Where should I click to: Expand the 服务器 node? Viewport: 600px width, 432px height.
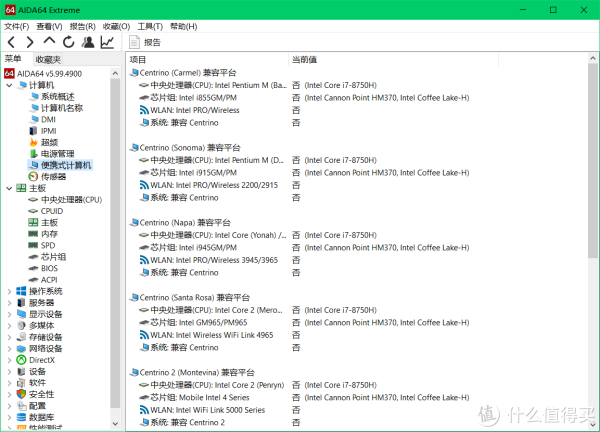9,303
